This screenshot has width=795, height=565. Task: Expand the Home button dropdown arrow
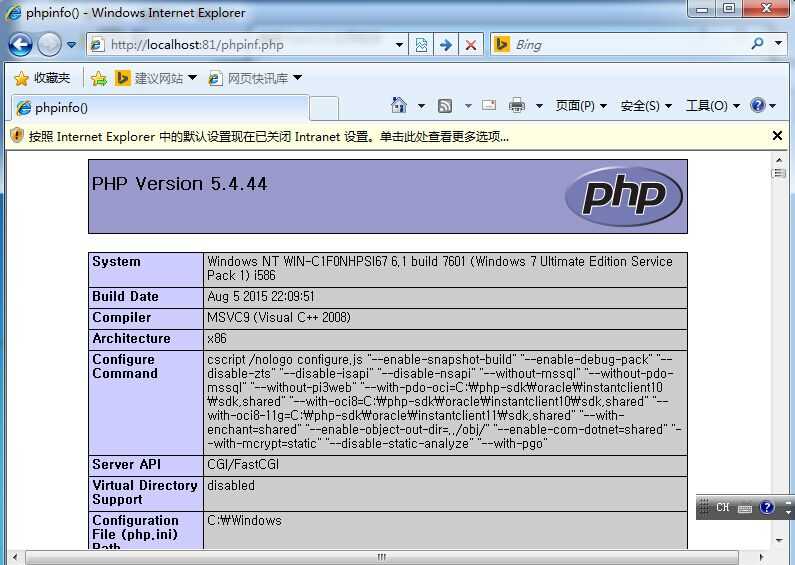(x=421, y=106)
